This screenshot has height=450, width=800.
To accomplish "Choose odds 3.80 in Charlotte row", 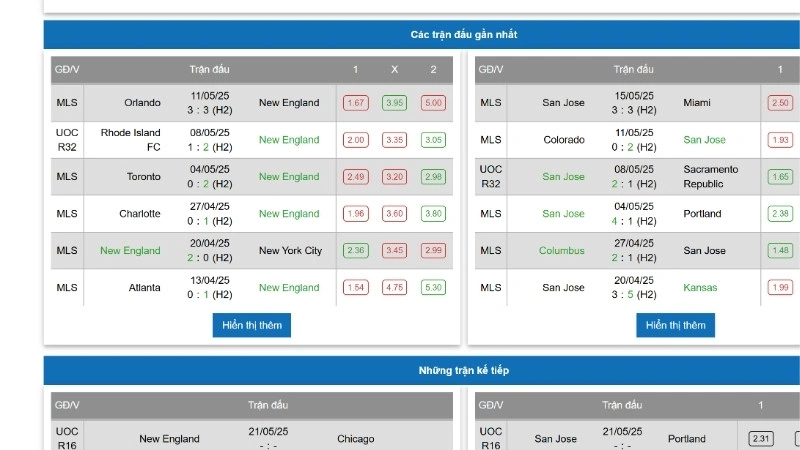I will pyautogui.click(x=433, y=213).
